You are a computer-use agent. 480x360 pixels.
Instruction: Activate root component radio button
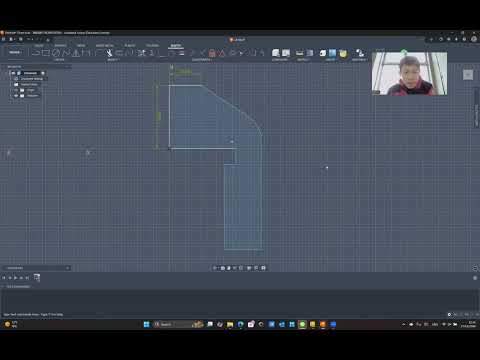click(43, 73)
